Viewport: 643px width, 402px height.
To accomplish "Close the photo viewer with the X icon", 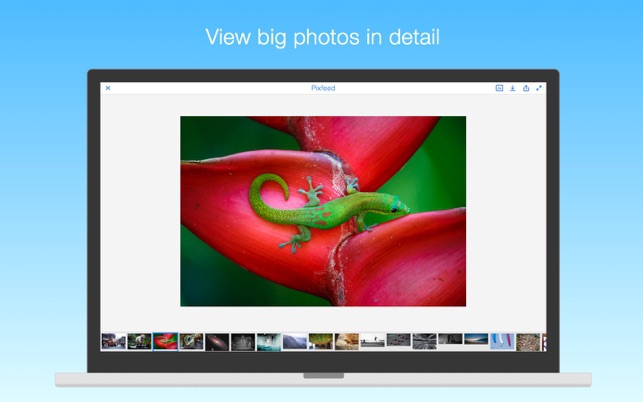I will tap(108, 88).
